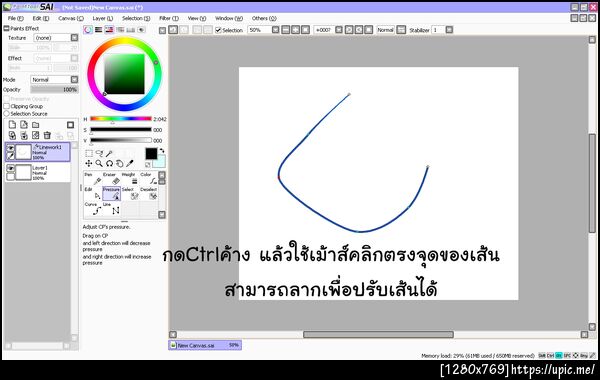Image resolution: width=600 pixels, height=380 pixels.
Task: Choose the Pressure tool
Action: [x=112, y=194]
